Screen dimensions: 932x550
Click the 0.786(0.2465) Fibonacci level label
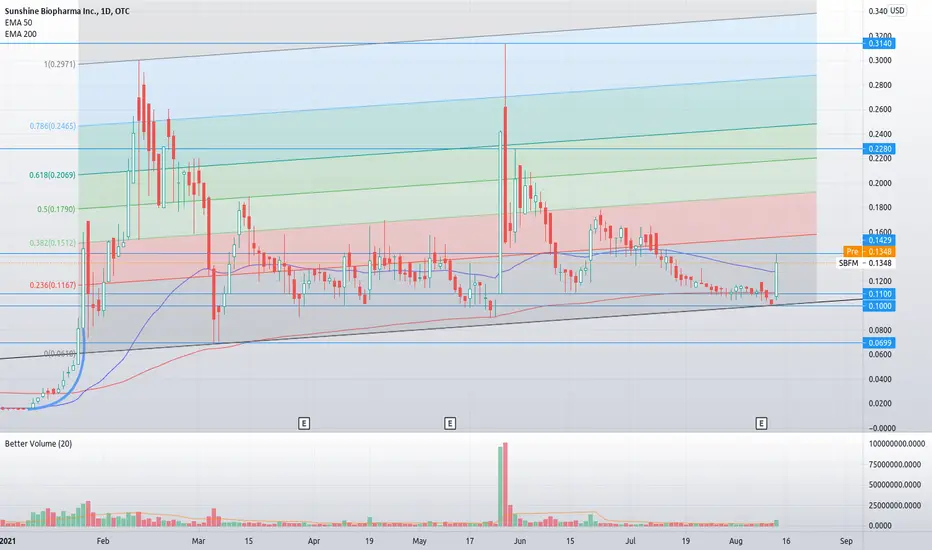(53, 126)
